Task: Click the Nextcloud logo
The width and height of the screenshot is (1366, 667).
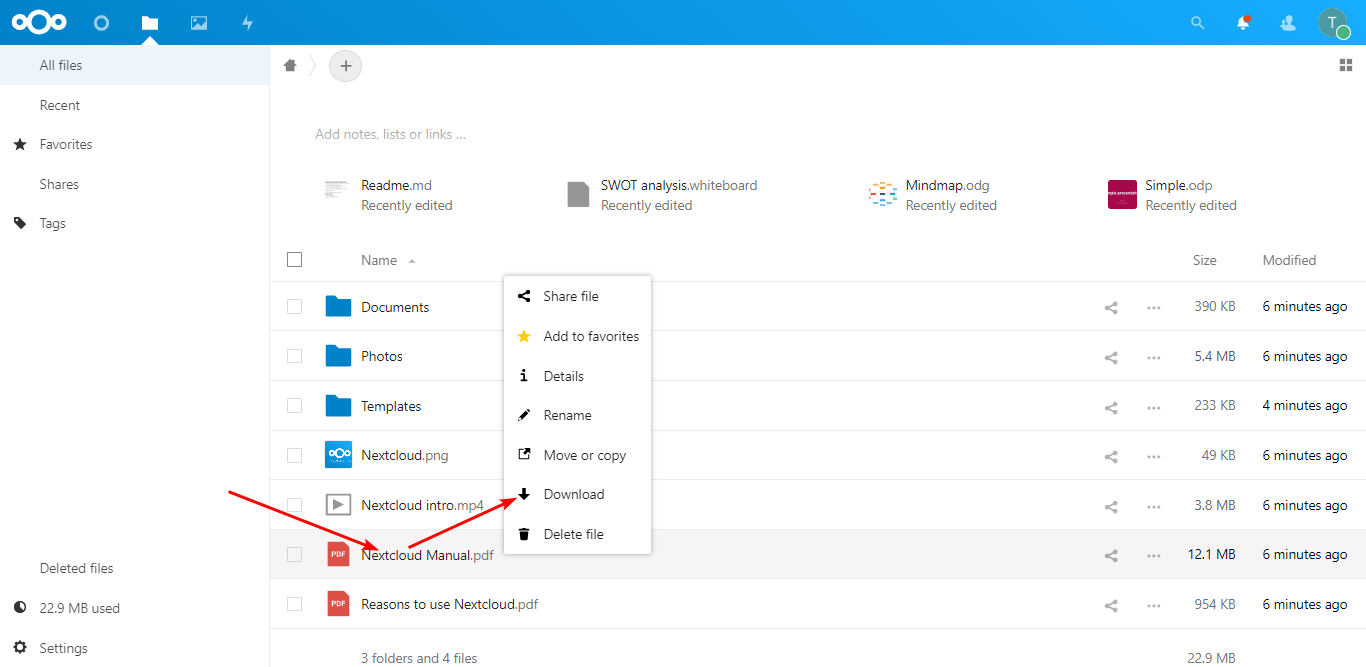Action: (39, 22)
